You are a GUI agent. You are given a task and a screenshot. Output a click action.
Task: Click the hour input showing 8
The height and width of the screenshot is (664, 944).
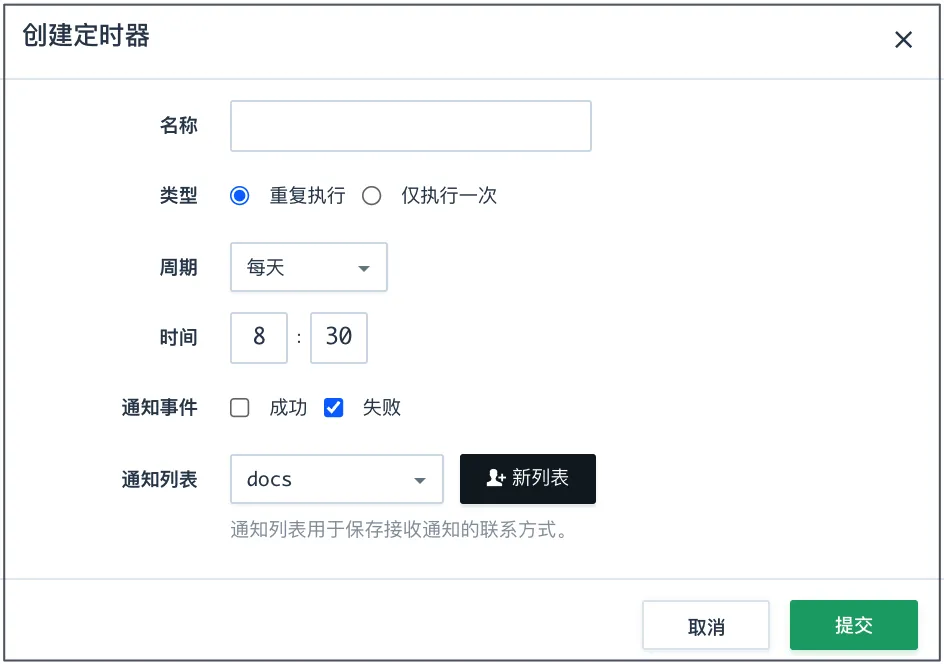click(x=258, y=337)
